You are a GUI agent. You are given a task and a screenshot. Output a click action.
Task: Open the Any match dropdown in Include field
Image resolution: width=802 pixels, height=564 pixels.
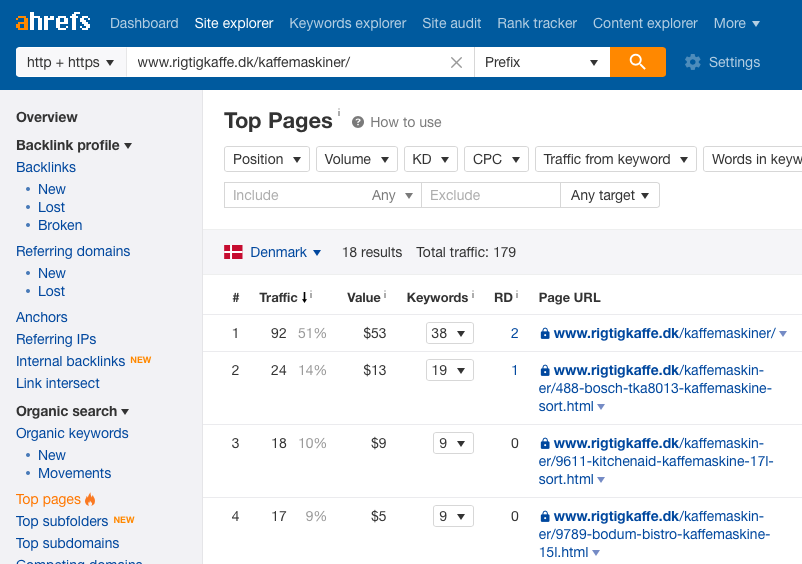pos(392,195)
